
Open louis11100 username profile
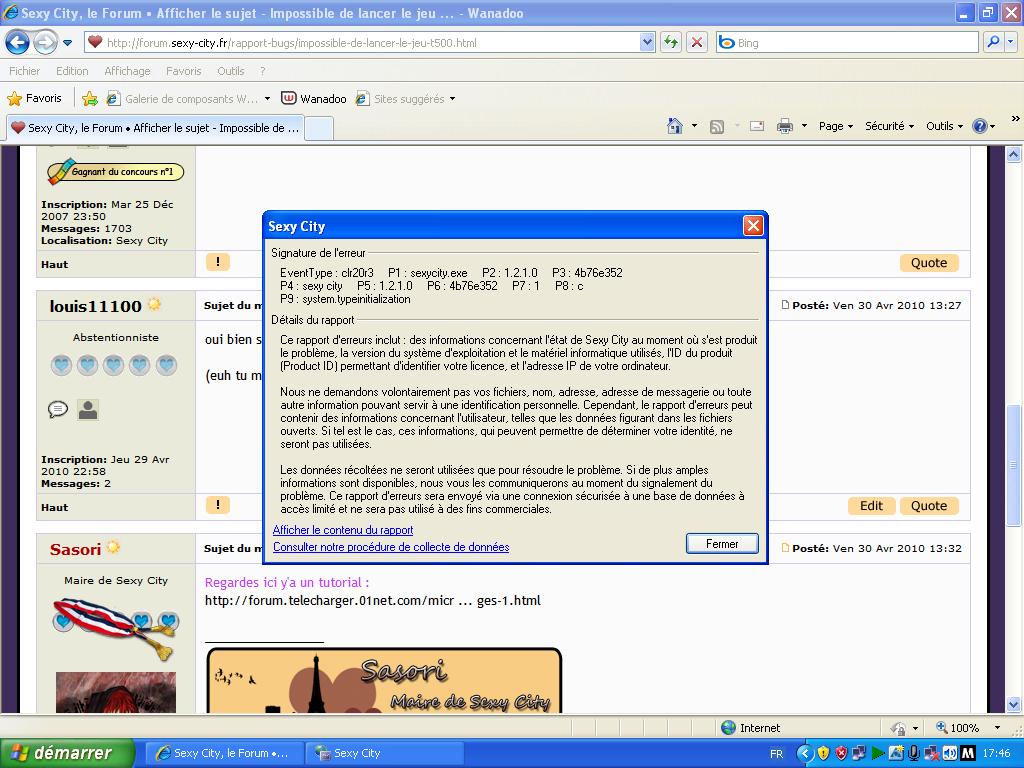point(95,306)
